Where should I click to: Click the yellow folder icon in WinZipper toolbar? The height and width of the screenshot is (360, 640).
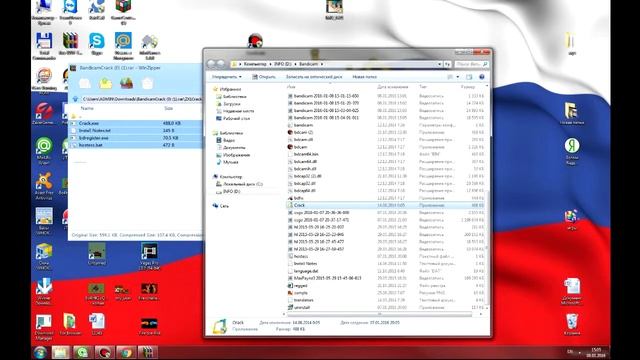click(x=106, y=83)
